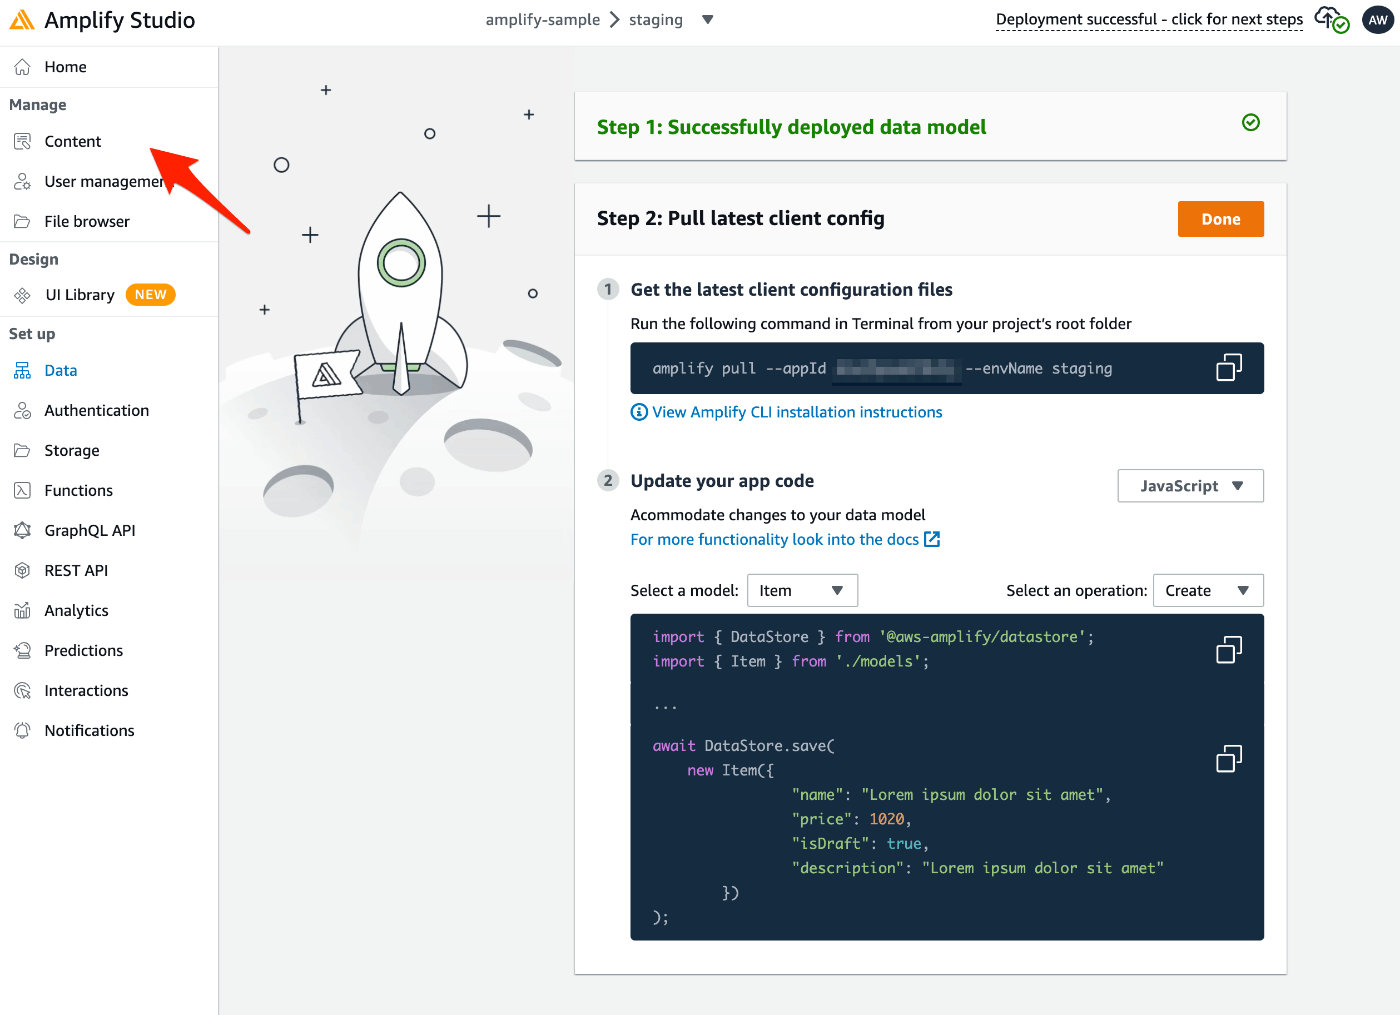Click the Home house icon
Viewport: 1400px width, 1015px height.
tap(22, 67)
